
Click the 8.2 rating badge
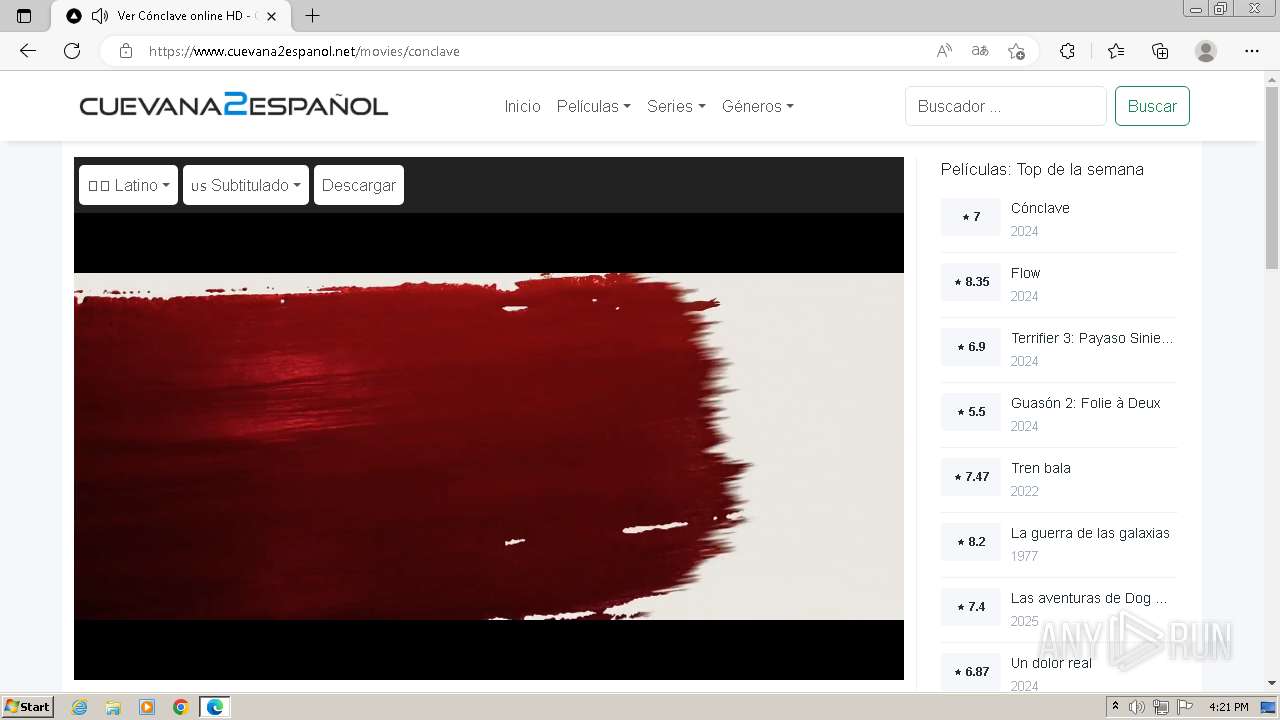pos(970,542)
